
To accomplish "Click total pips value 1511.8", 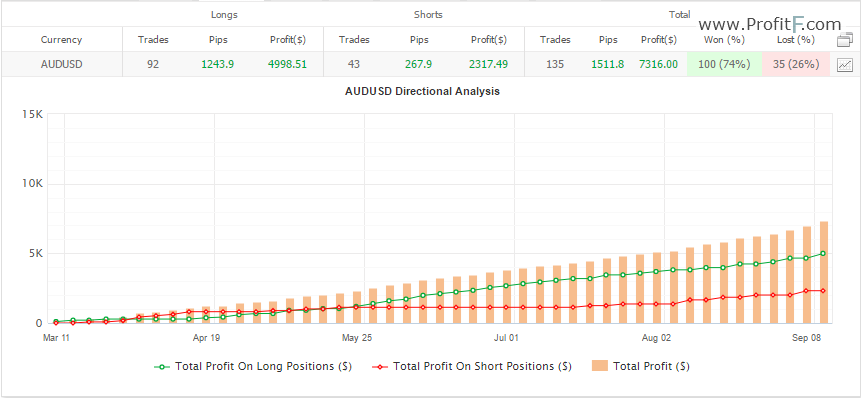I will point(607,64).
